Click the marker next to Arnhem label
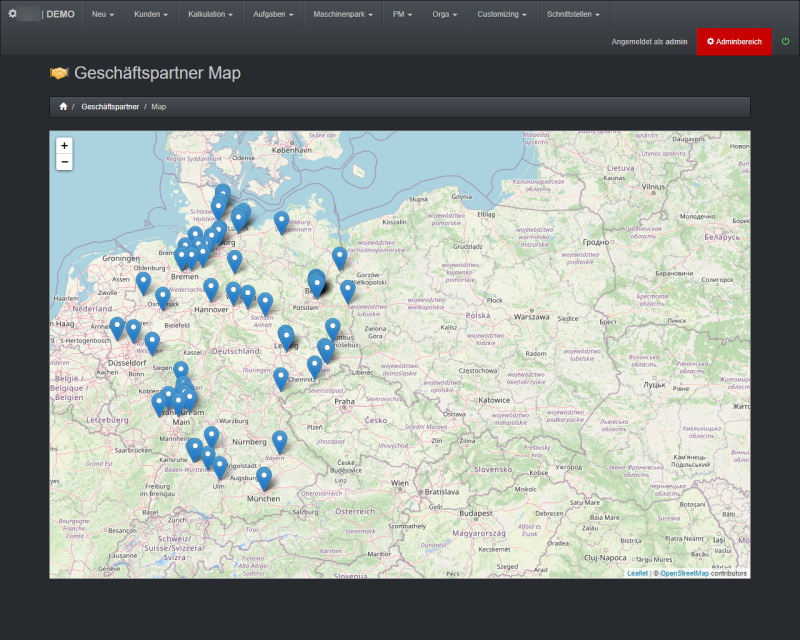 click(117, 328)
